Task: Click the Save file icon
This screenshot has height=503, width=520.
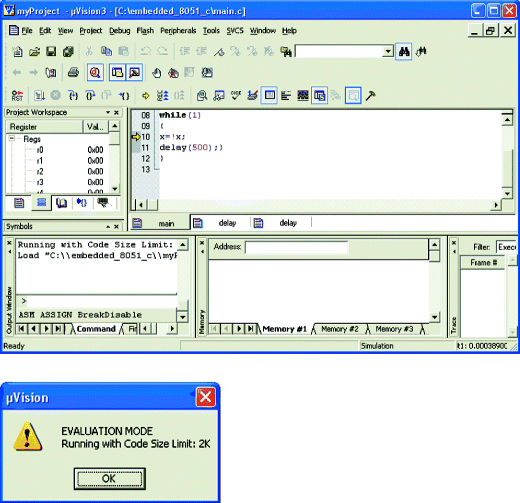Action: coord(51,51)
